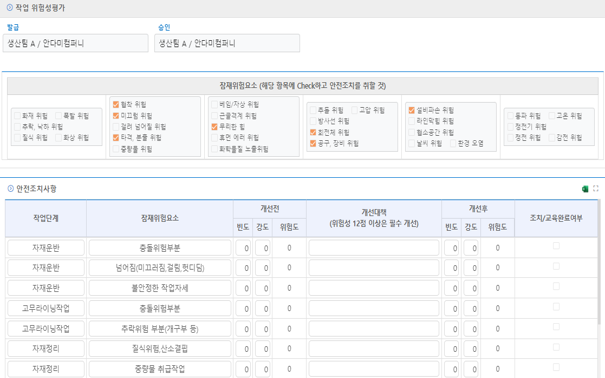This screenshot has height=378, width=605.
Task: Click the circle arrow icon beside 안전조치사항
Action: tap(10, 189)
